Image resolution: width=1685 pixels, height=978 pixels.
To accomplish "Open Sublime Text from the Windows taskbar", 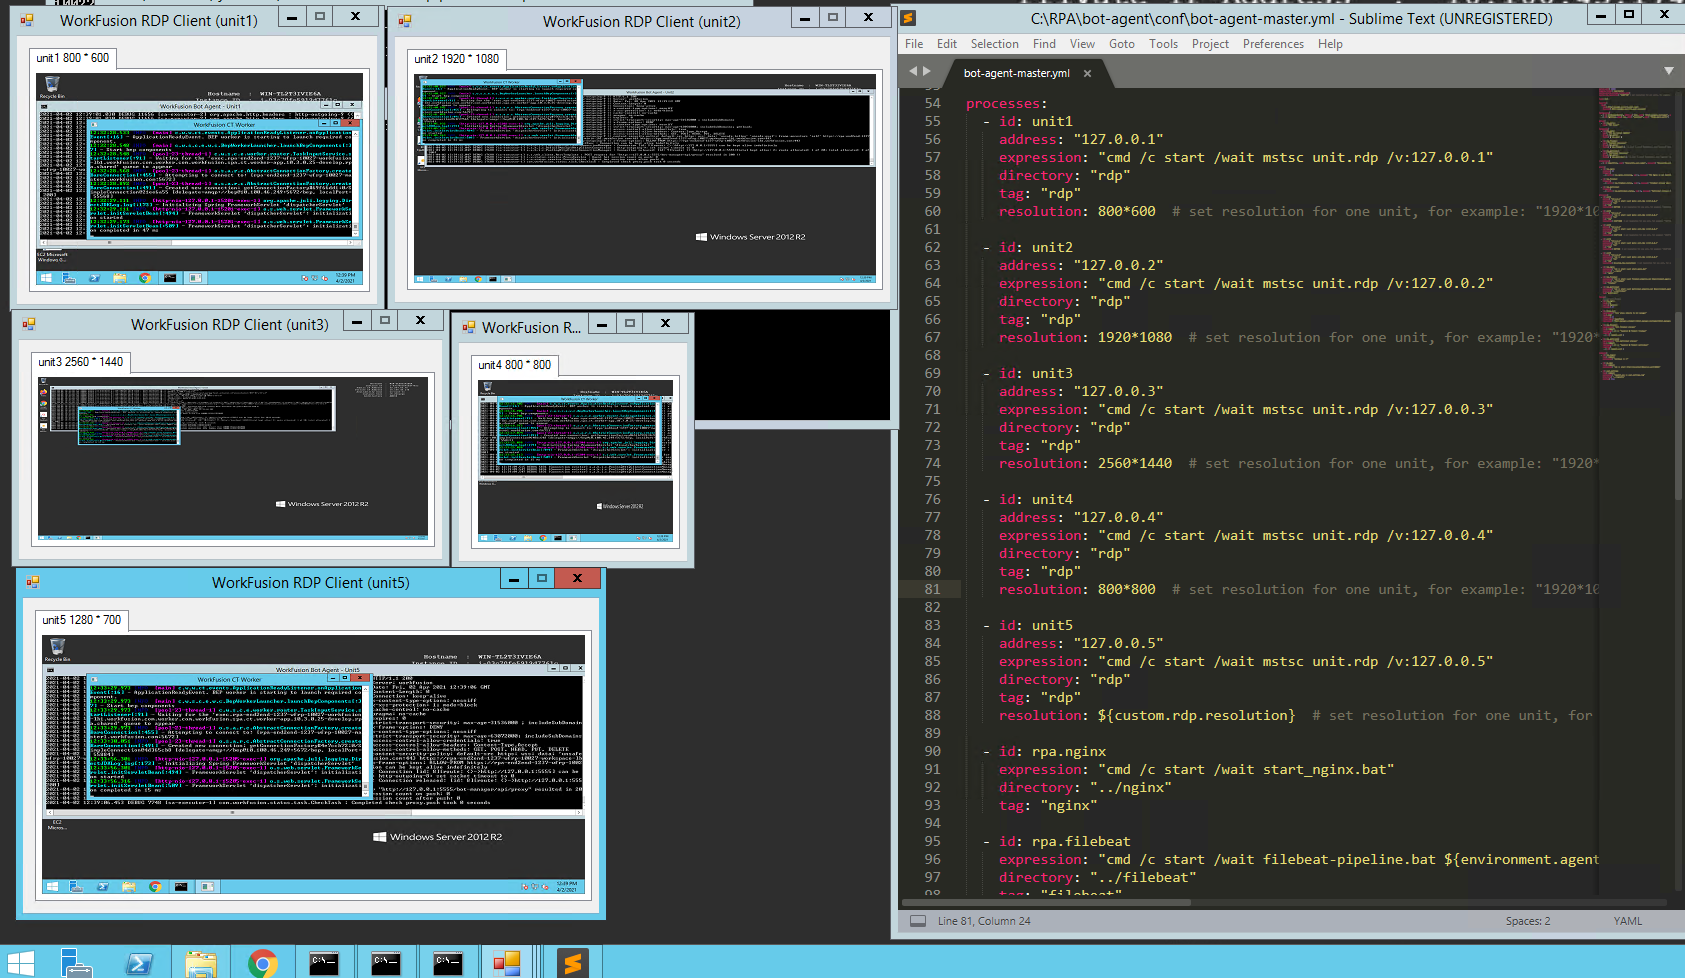I will pyautogui.click(x=572, y=963).
